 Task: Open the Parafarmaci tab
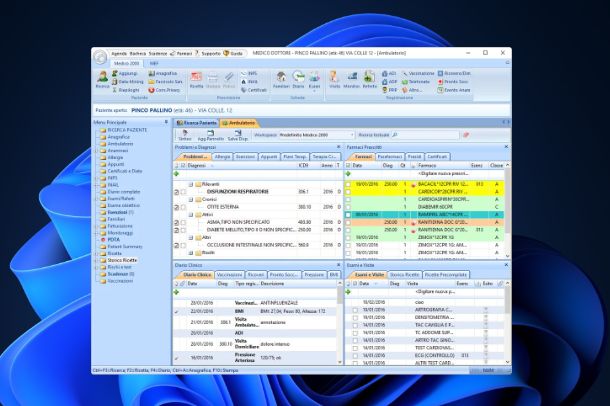click(x=390, y=157)
